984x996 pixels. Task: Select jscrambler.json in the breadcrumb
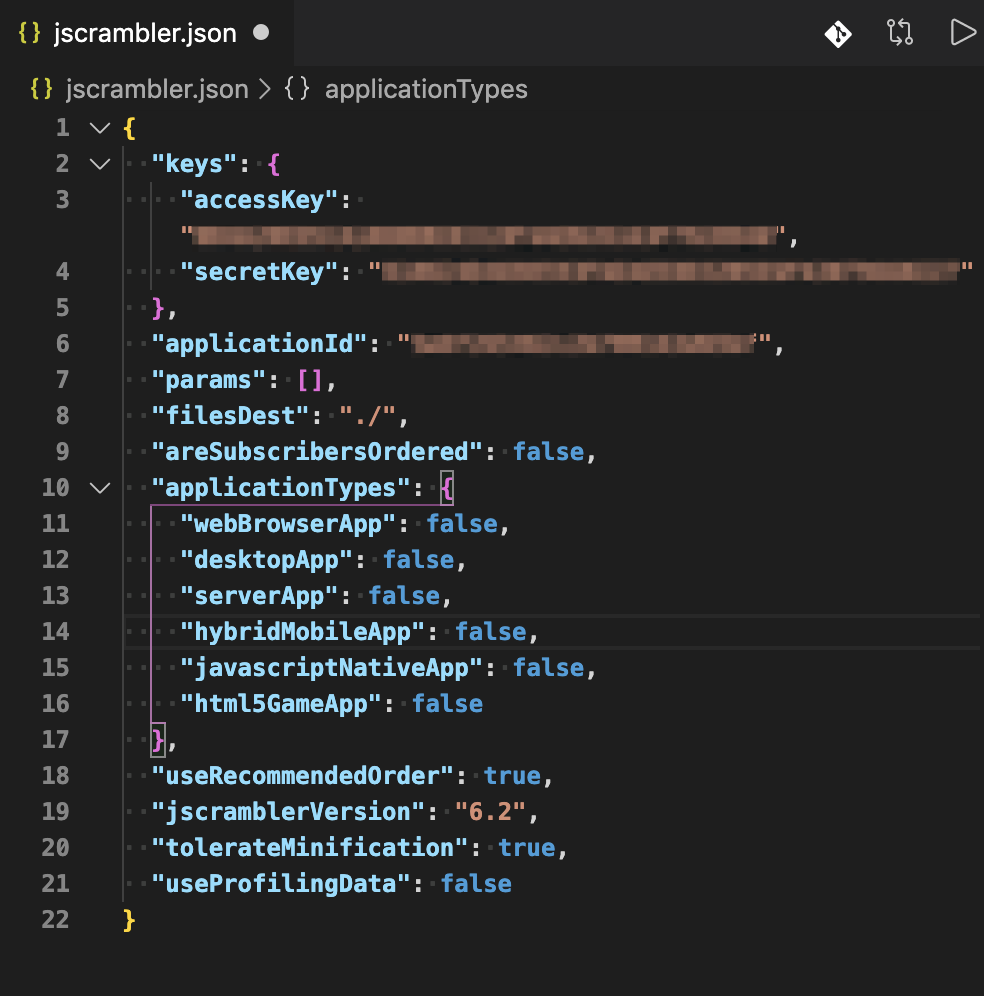point(157,89)
